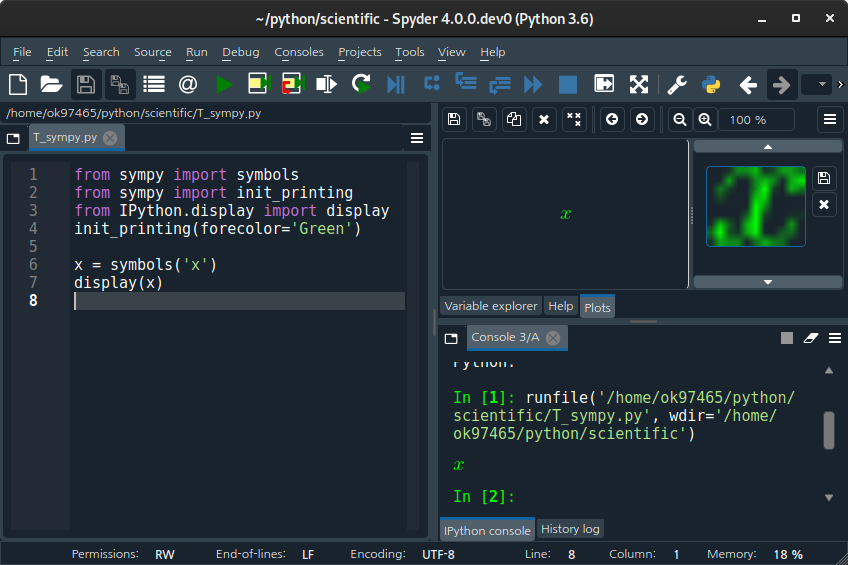Open working directory dropdown in toolbar
Screen dimensions: 848x565
pyautogui.click(x=816, y=84)
